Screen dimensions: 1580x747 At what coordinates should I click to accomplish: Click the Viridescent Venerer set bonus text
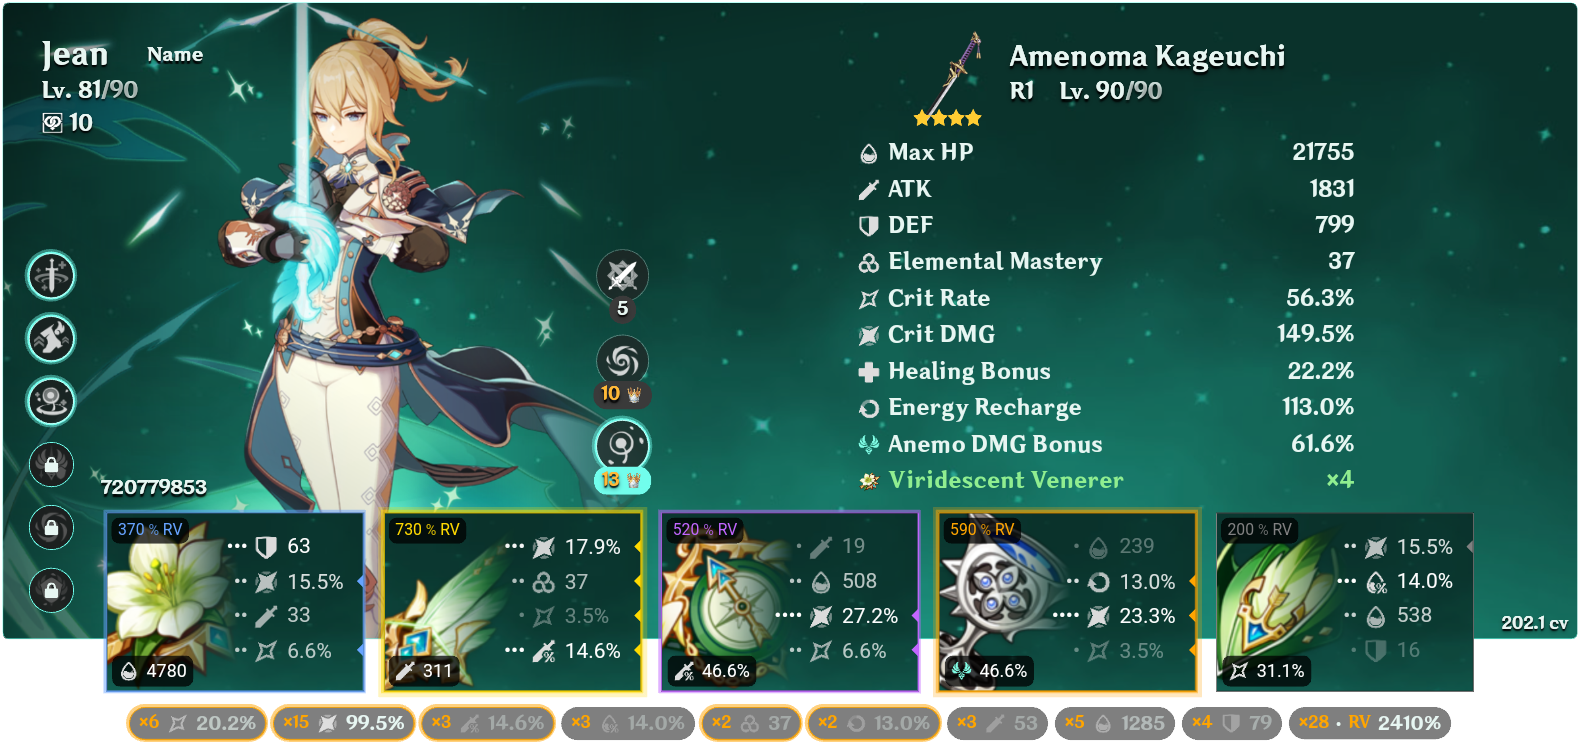point(1006,480)
